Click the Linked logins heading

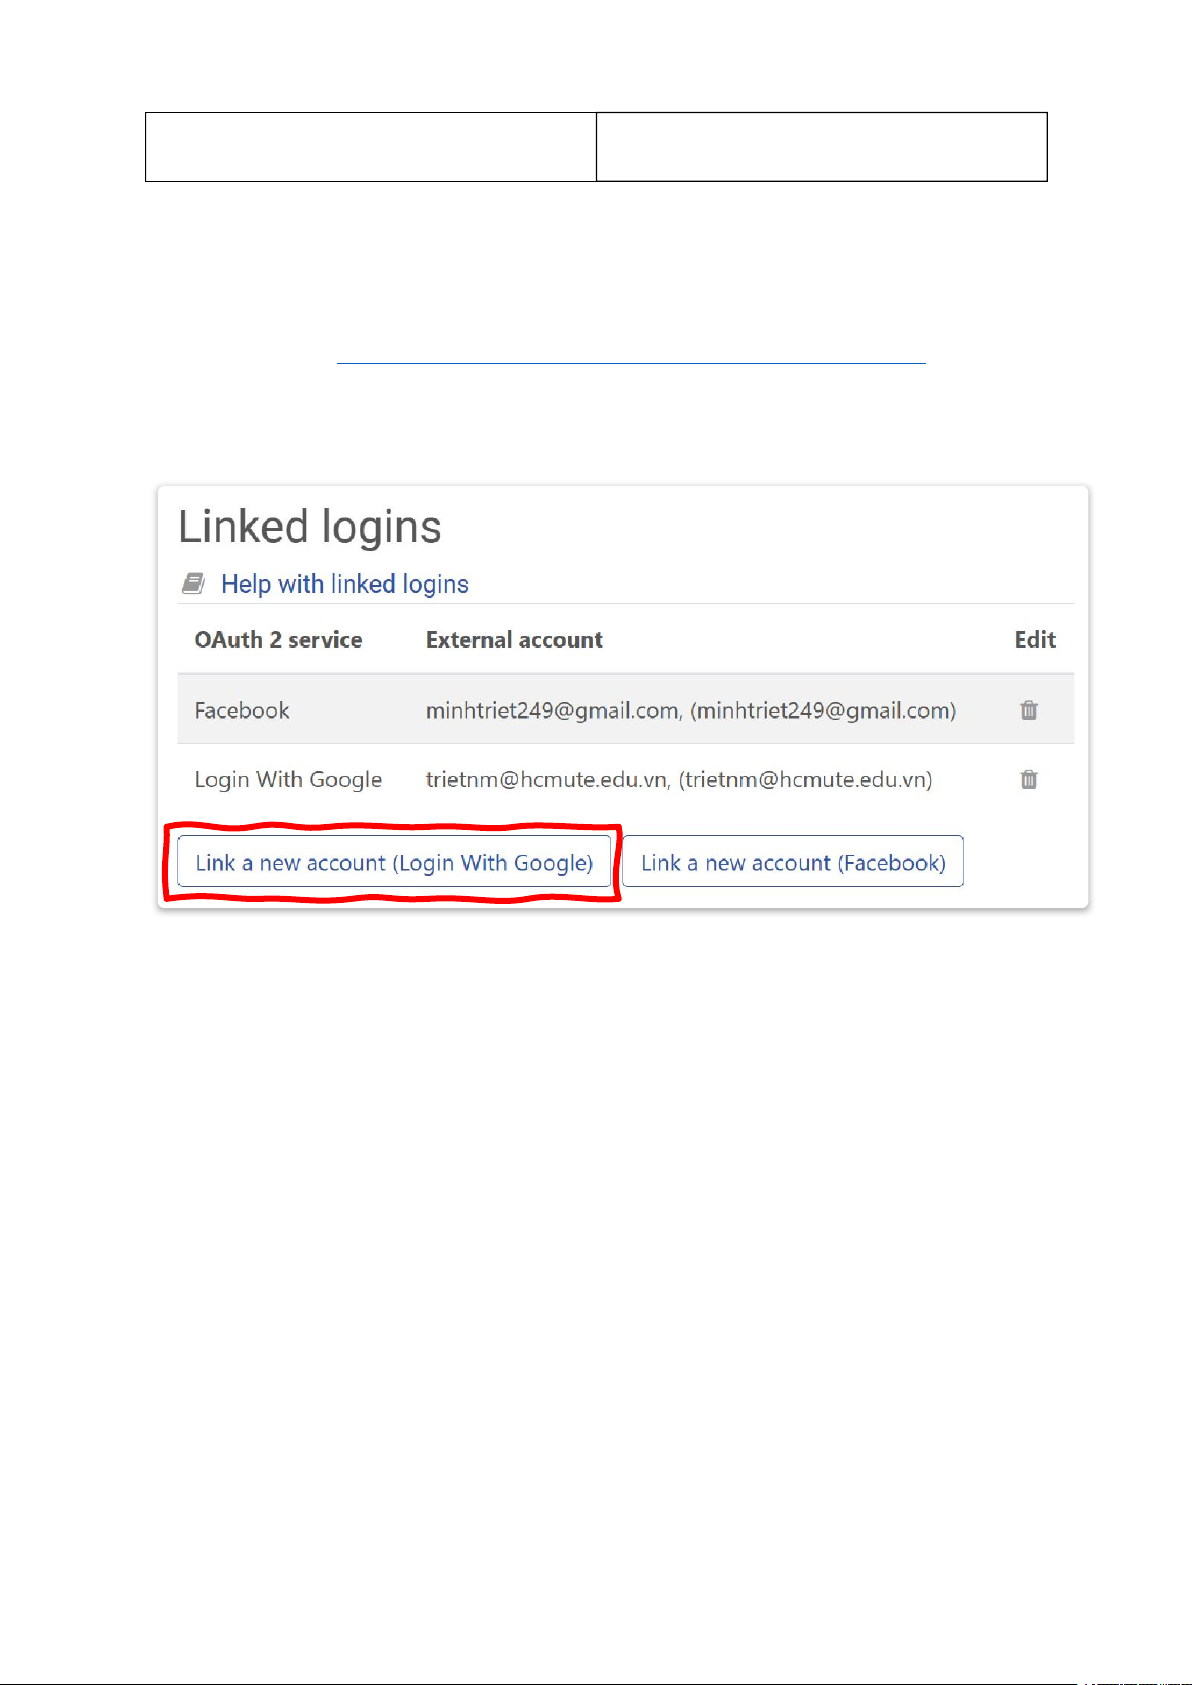310,527
